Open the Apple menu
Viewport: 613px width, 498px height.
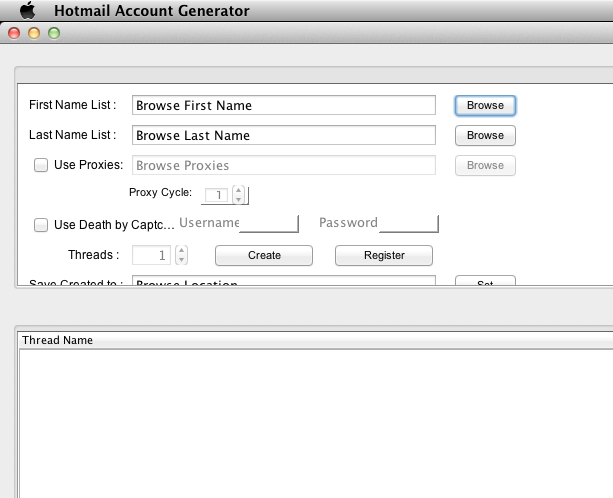coord(27,10)
